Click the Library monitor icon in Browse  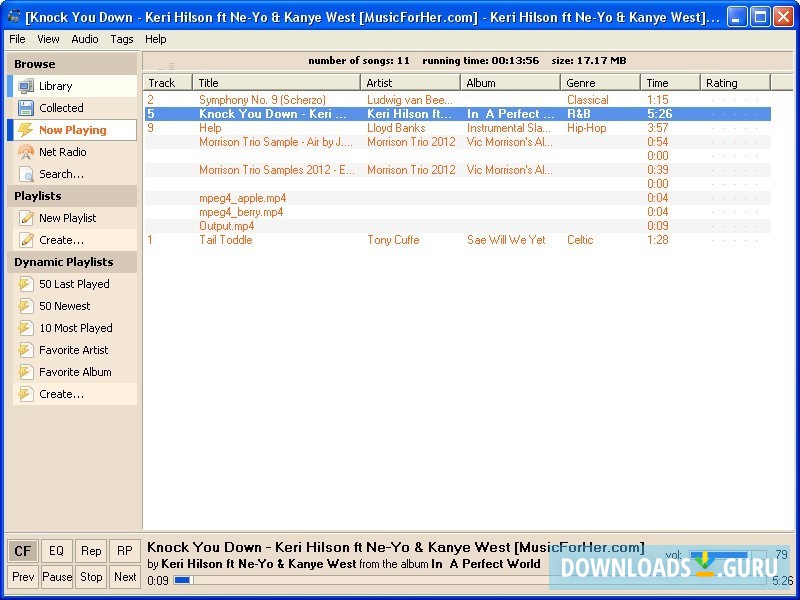coord(26,86)
